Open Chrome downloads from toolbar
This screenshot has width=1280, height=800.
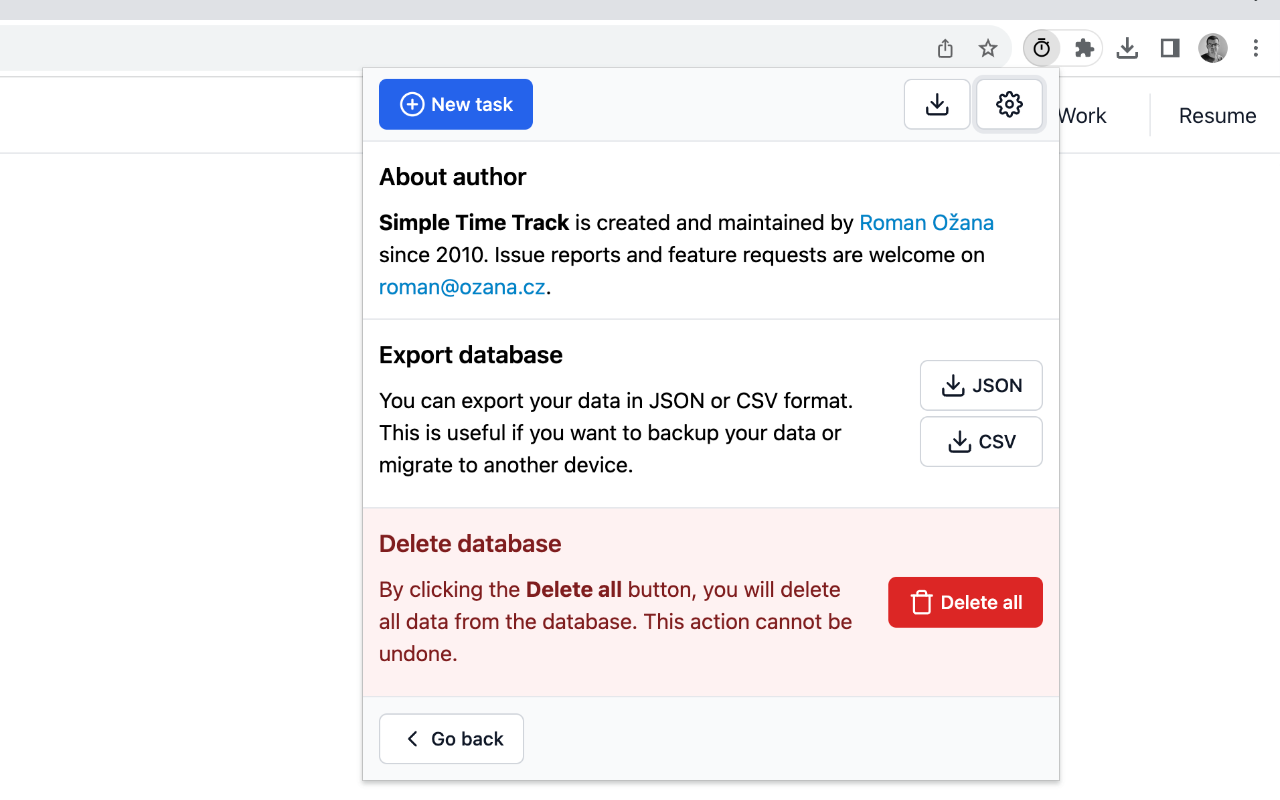[x=1127, y=48]
